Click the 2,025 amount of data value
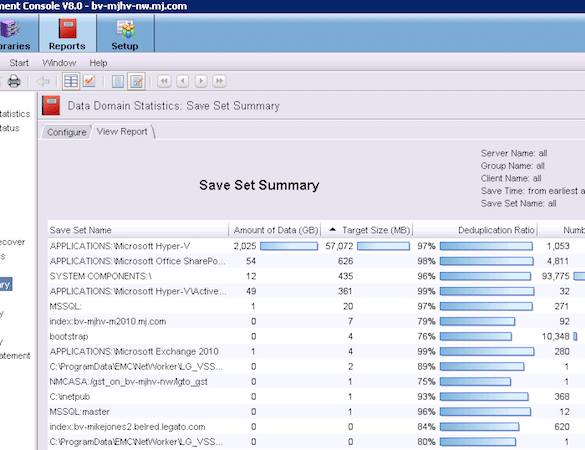Screen dimensions: 585x450 pos(245,246)
